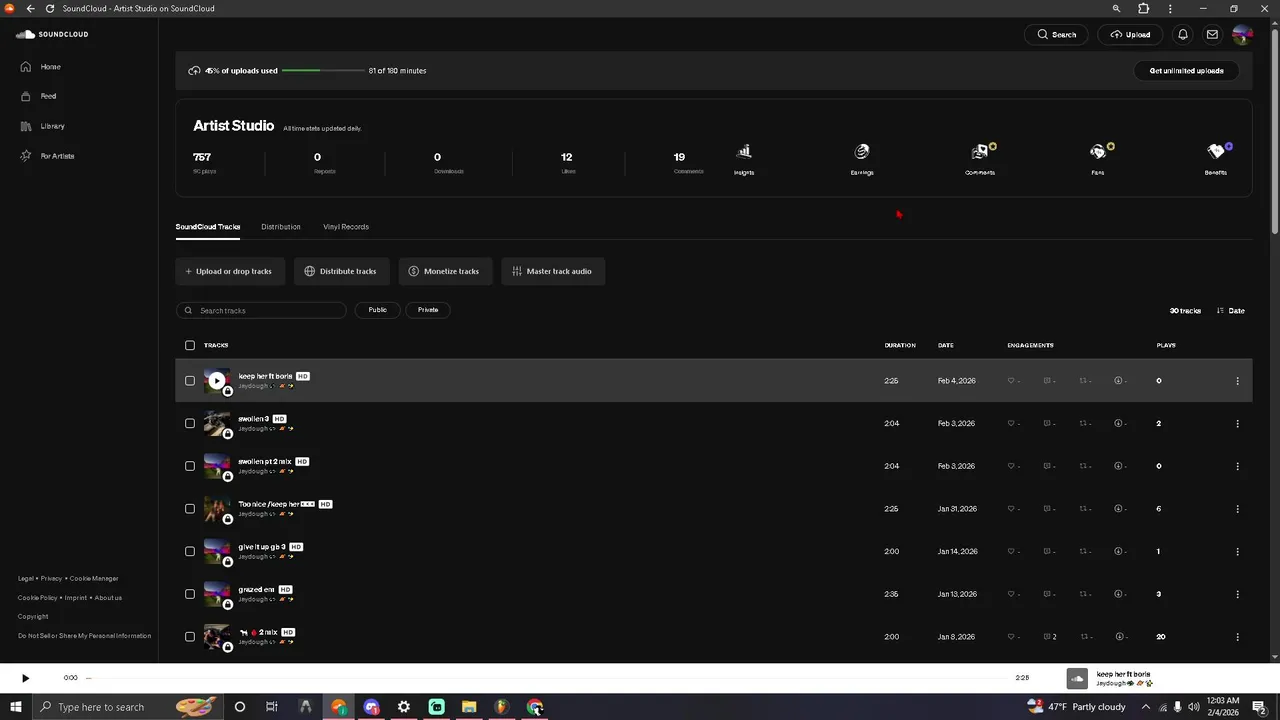Click the SoundCloud logo in sidebar
1280x720 pixels.
click(52, 34)
